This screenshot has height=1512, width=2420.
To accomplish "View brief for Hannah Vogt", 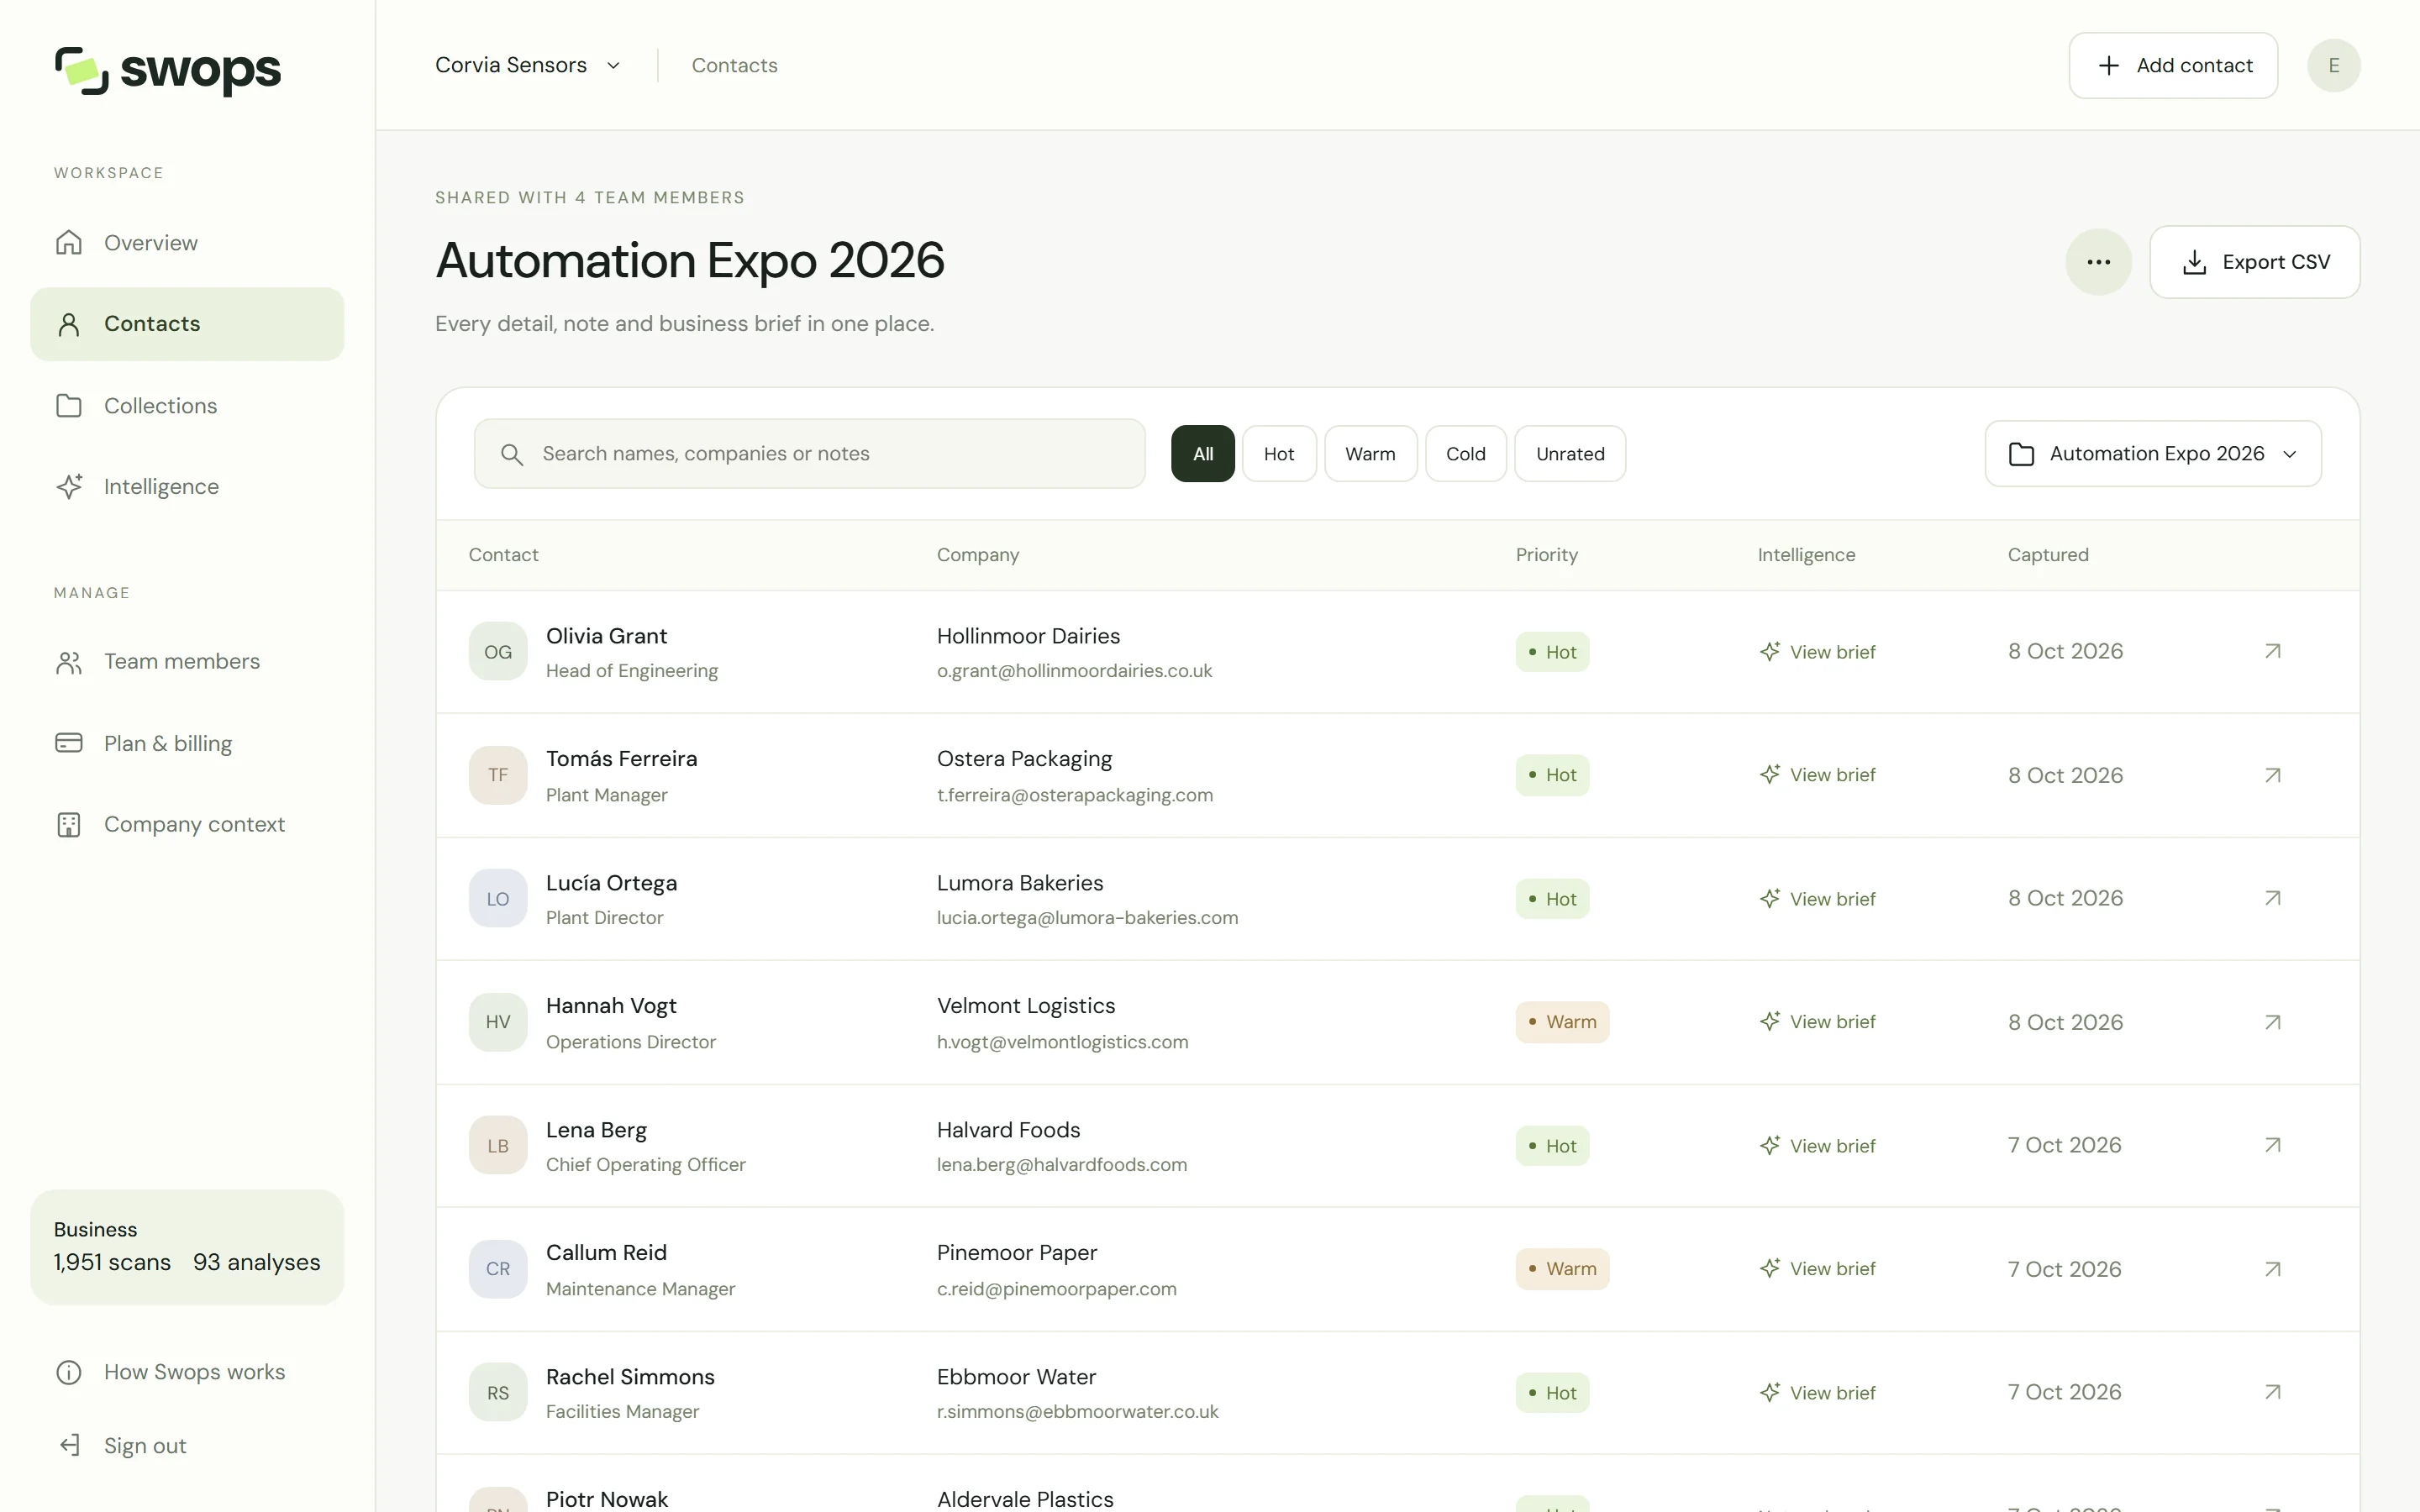I will [1817, 1022].
